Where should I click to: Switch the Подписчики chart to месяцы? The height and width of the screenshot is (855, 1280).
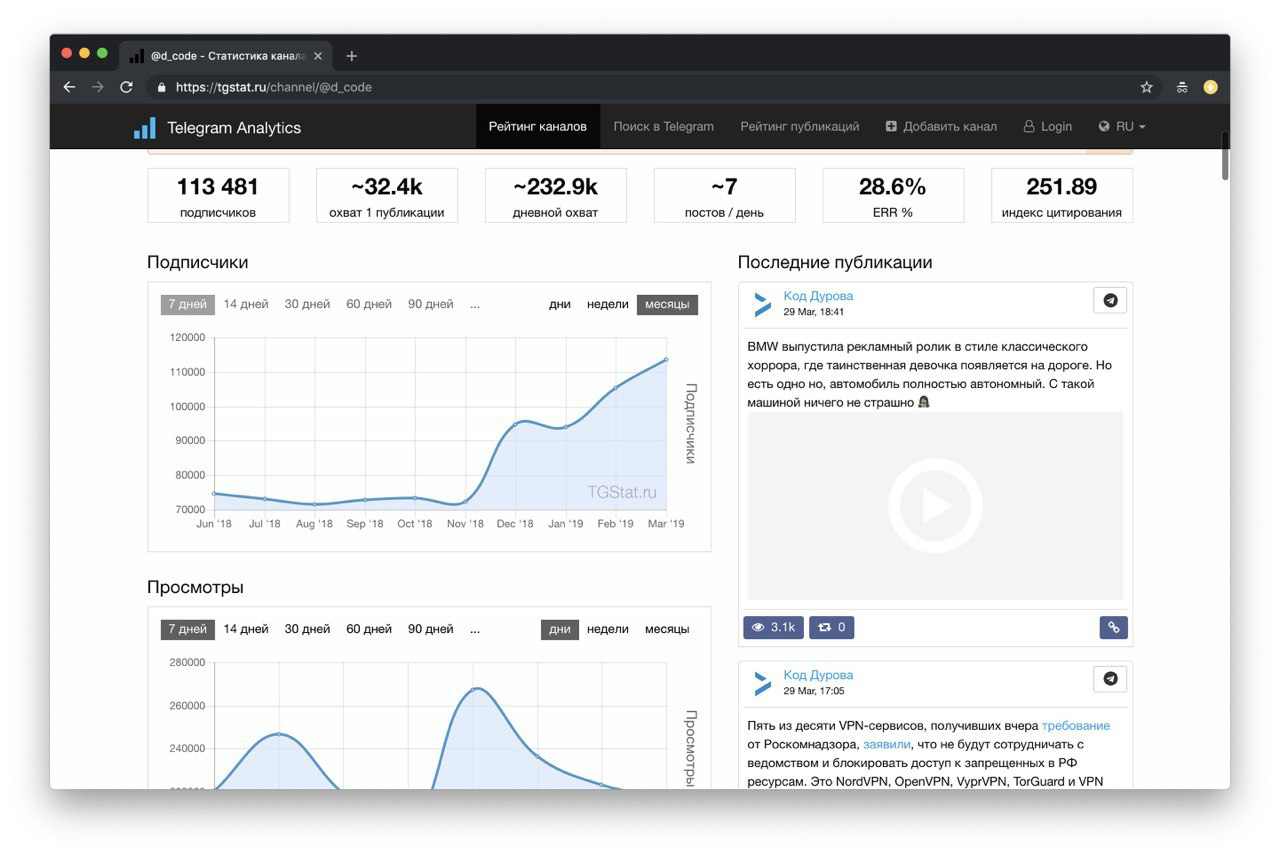[x=667, y=304]
